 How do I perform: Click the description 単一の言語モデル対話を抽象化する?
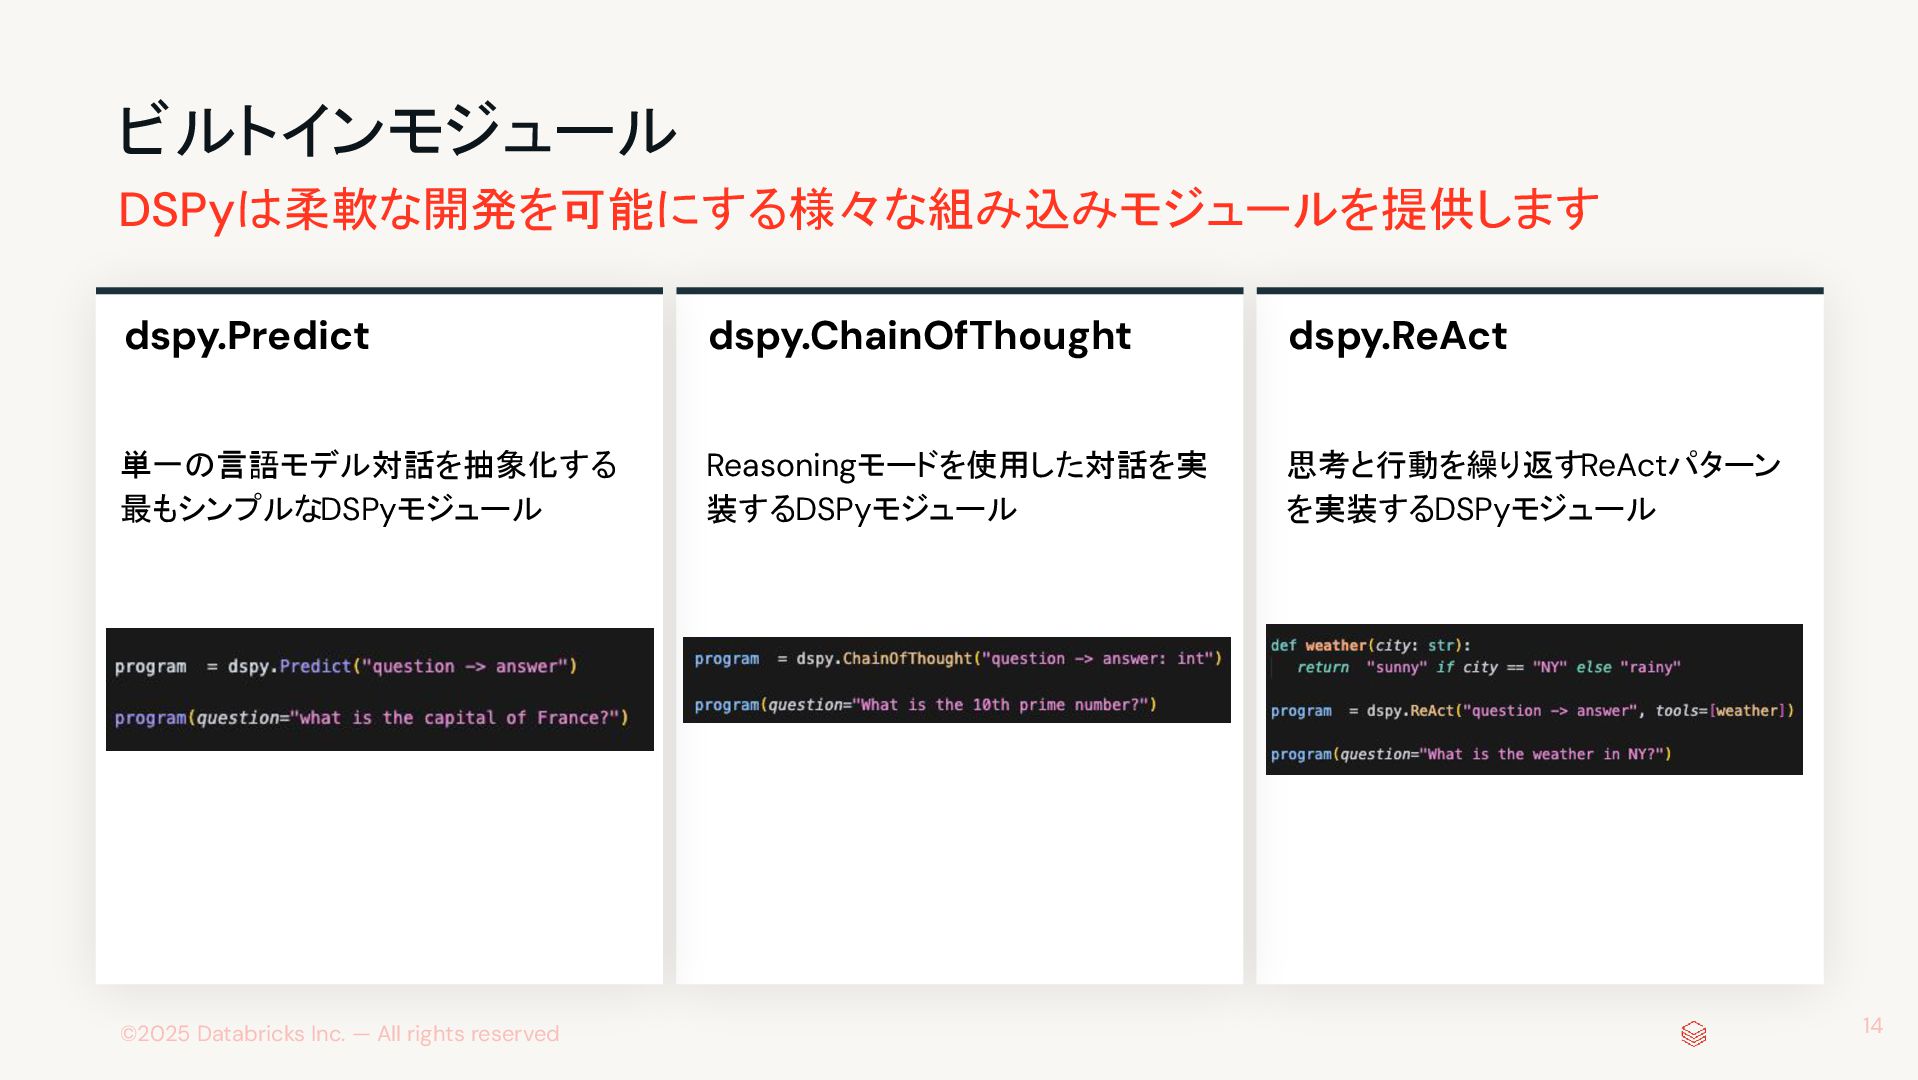point(369,465)
